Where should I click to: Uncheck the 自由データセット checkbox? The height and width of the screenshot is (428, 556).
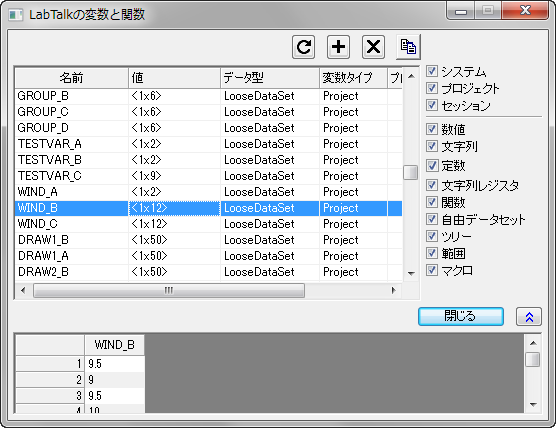[x=432, y=219]
